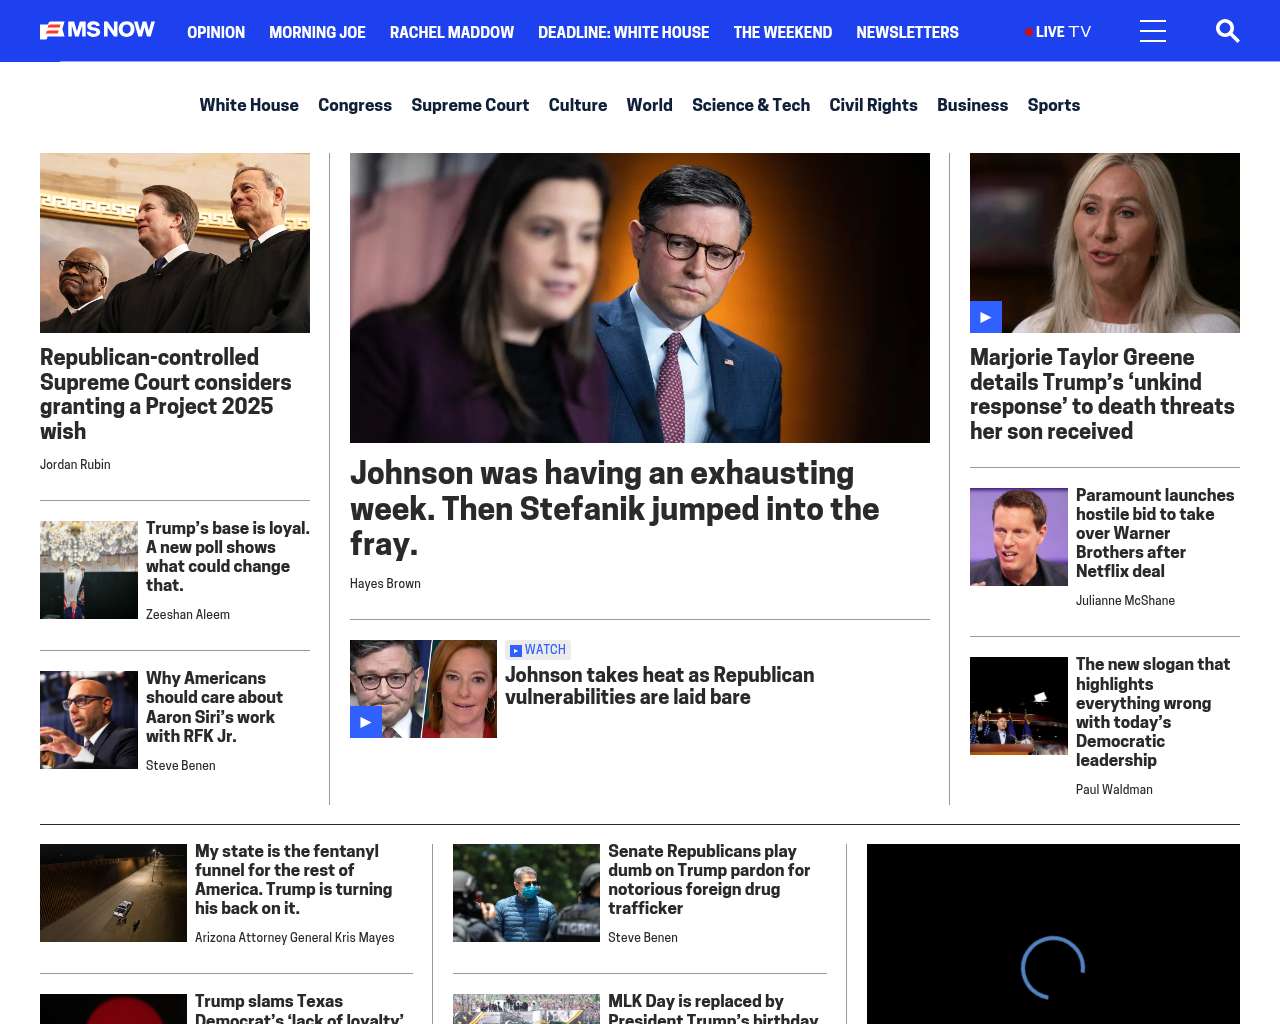Open the Newsletters page

(907, 32)
